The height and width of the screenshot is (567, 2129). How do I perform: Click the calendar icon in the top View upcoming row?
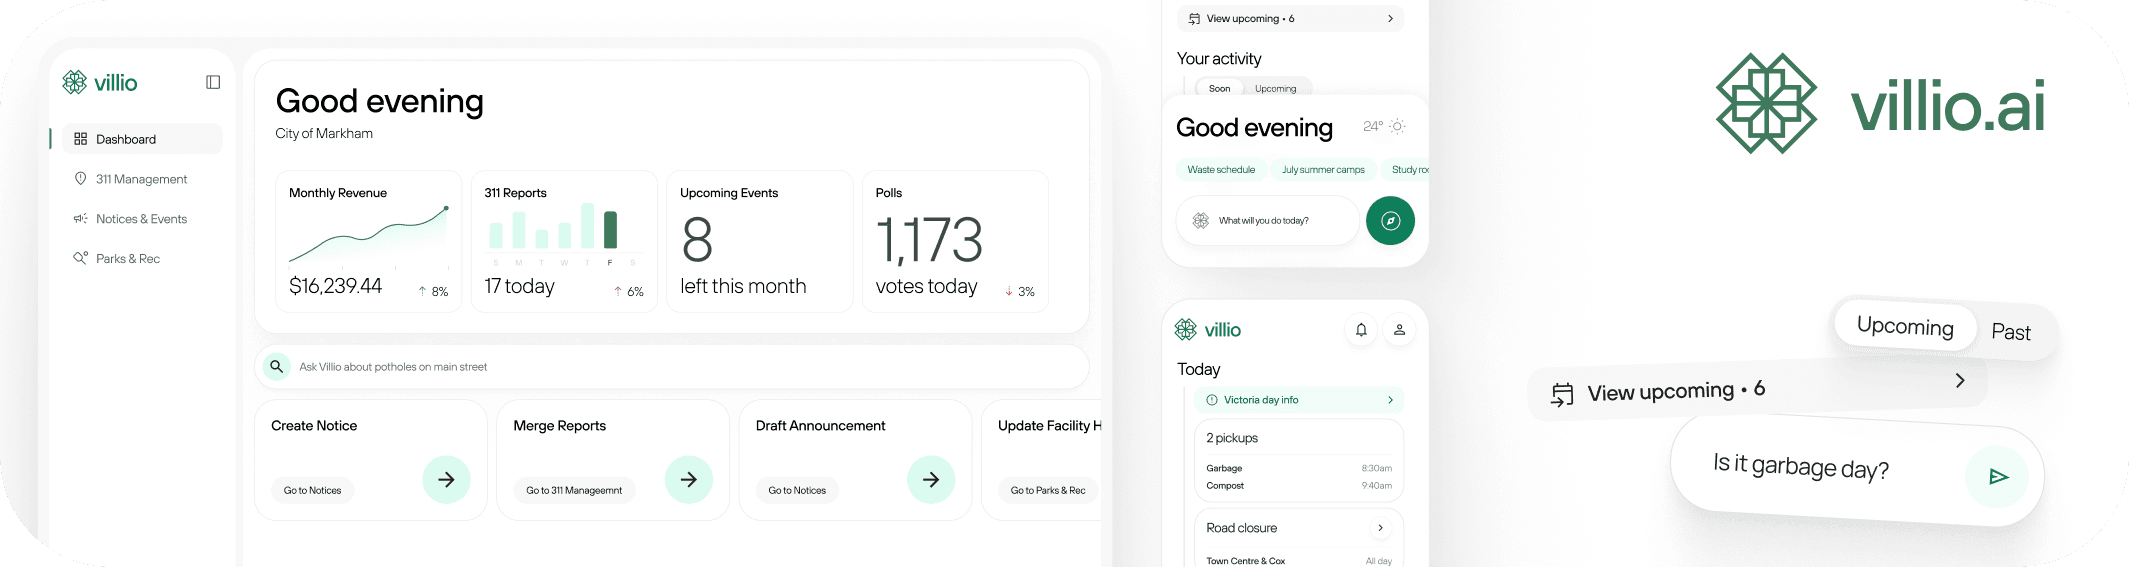[1194, 18]
